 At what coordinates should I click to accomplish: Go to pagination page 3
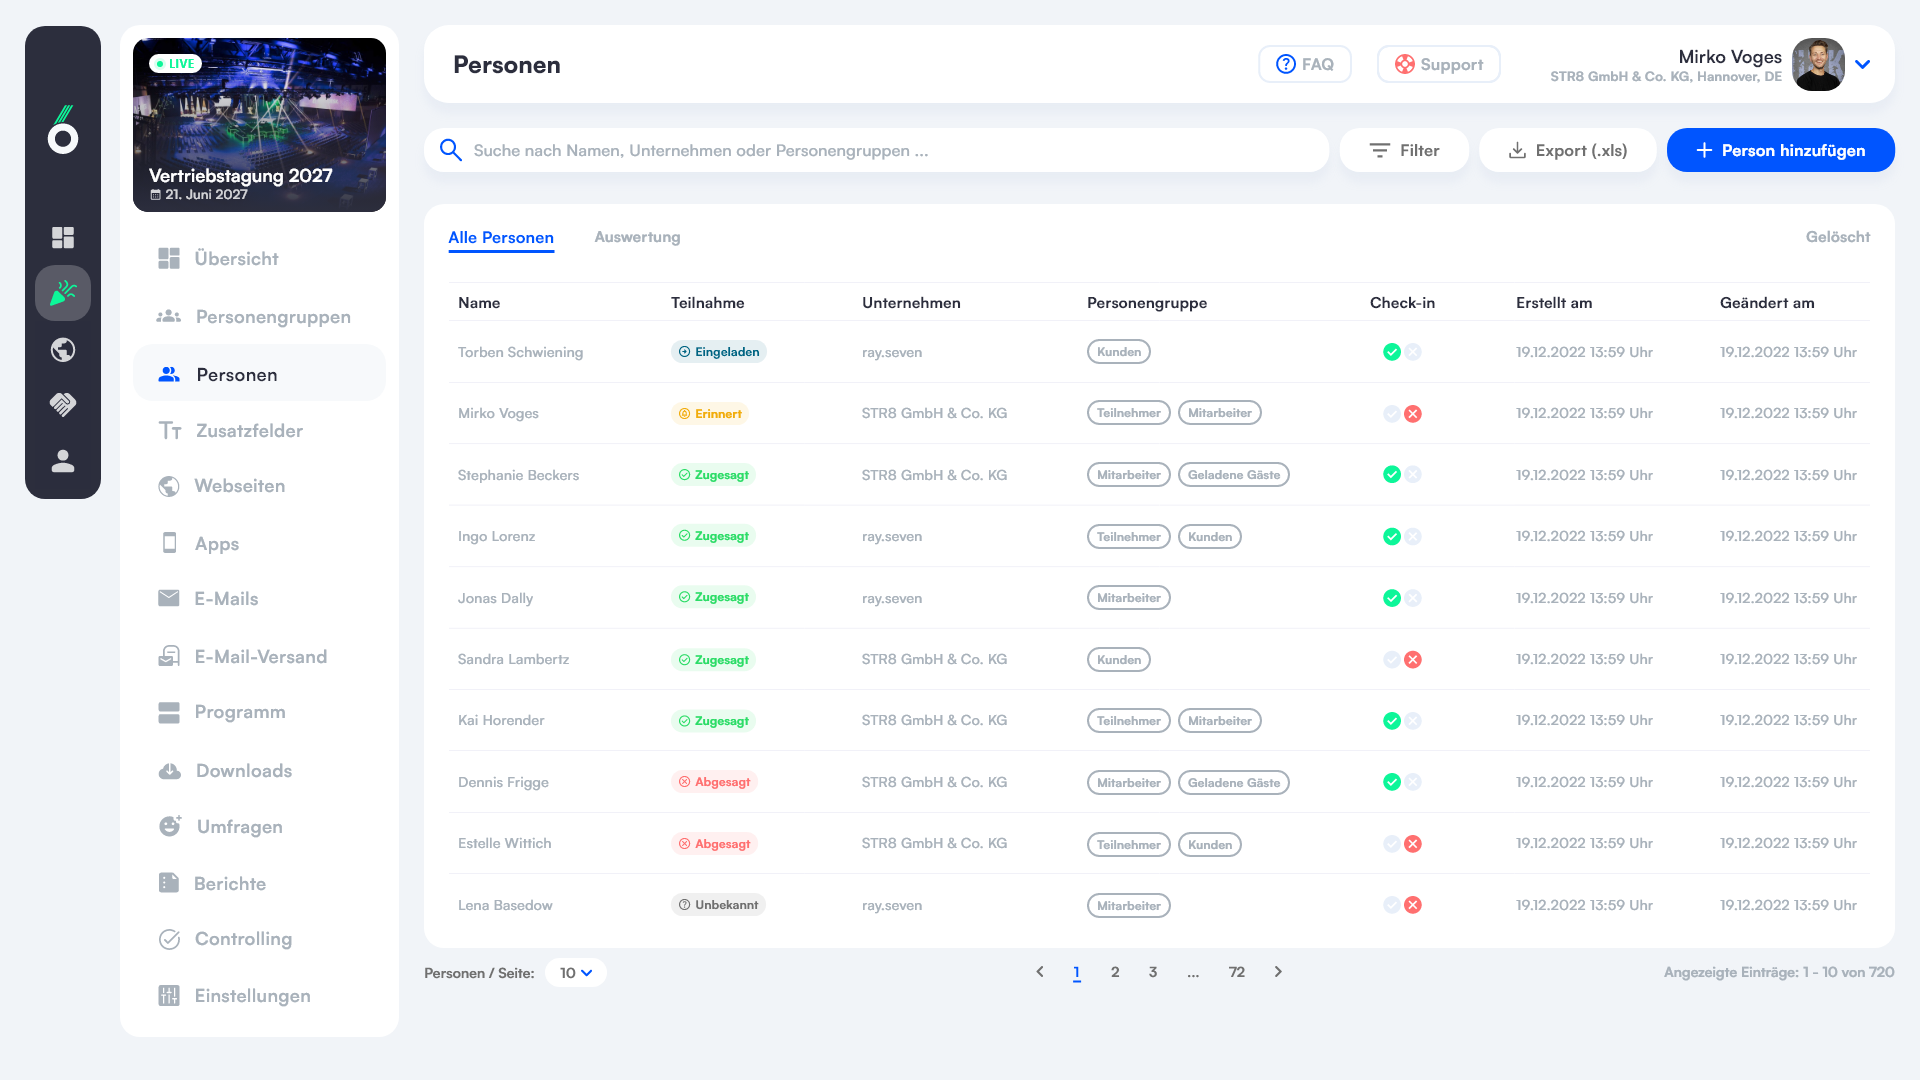tap(1153, 972)
